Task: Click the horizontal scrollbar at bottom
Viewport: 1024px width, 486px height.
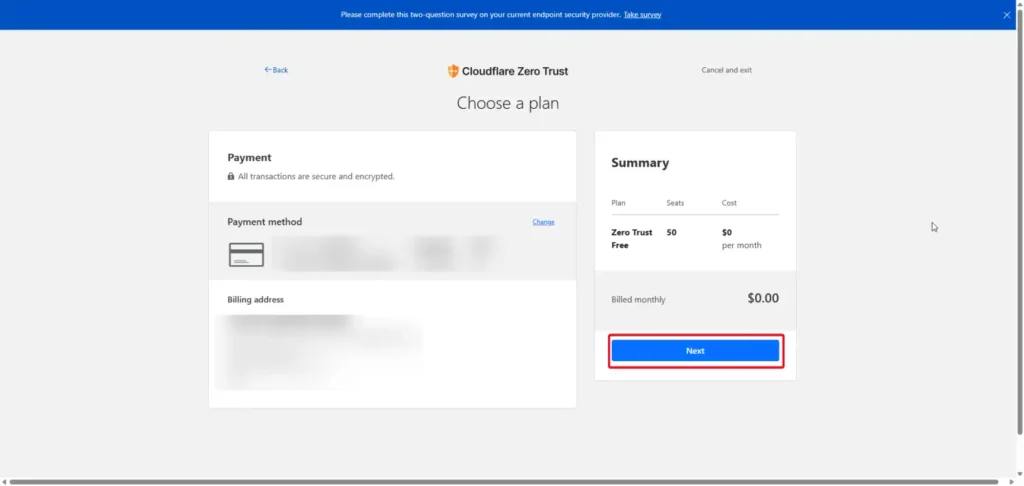Action: tap(503, 482)
